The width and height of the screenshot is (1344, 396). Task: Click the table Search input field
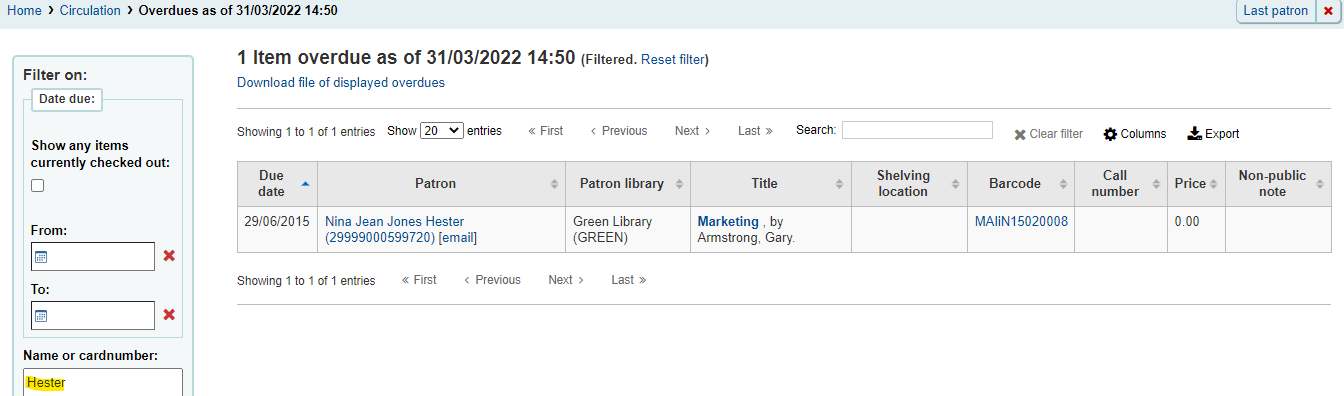(x=917, y=130)
